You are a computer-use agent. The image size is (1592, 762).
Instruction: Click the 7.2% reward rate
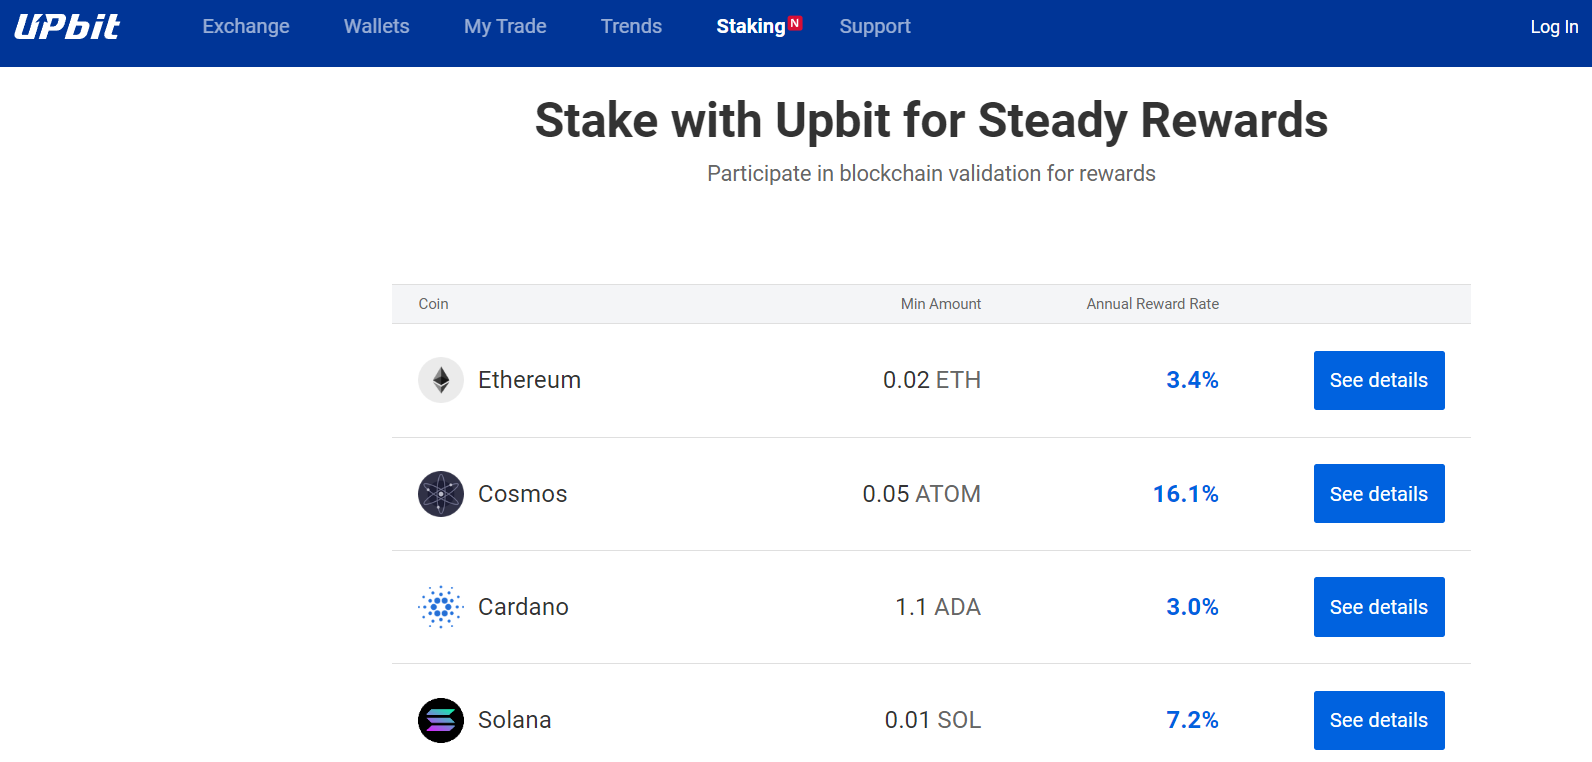[1192, 720]
